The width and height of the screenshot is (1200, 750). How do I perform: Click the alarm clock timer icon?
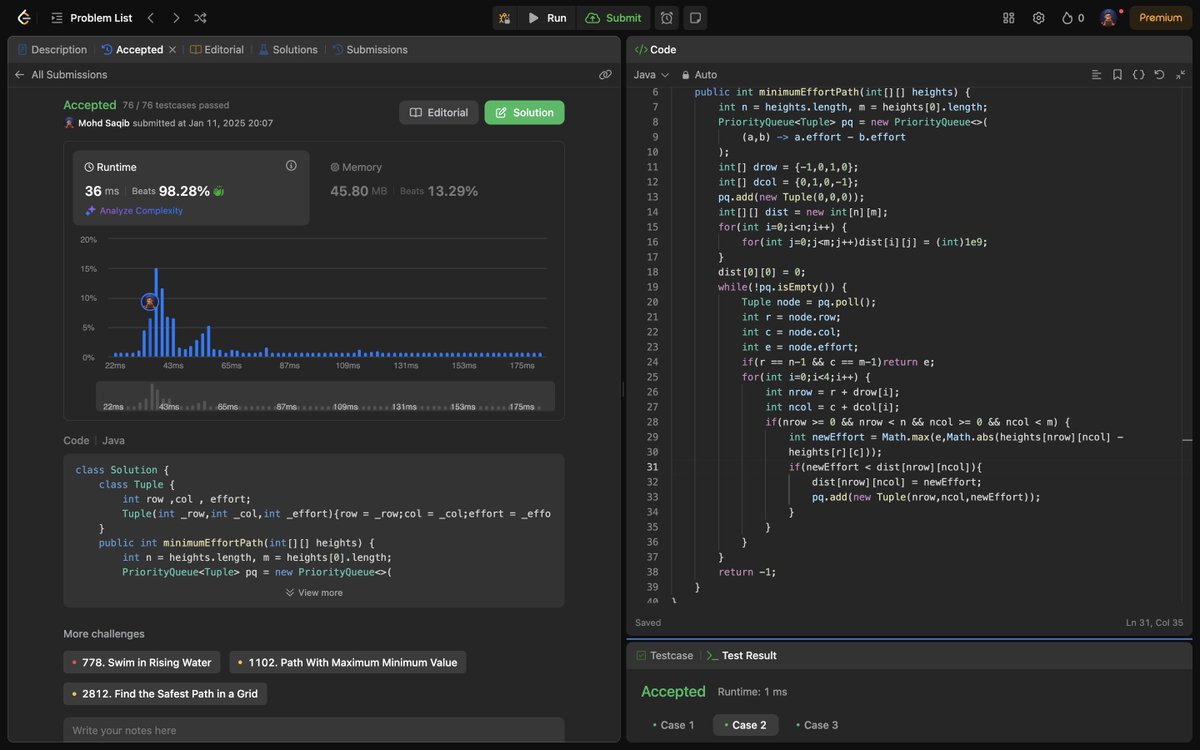coord(667,18)
